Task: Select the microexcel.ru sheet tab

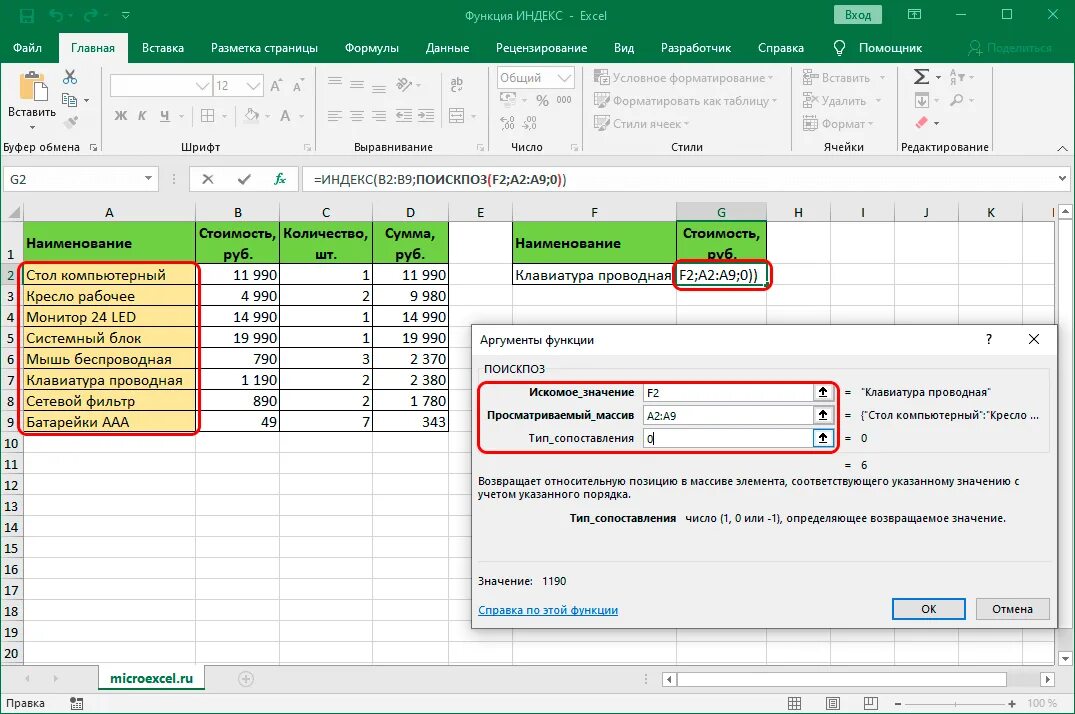Action: (152, 678)
